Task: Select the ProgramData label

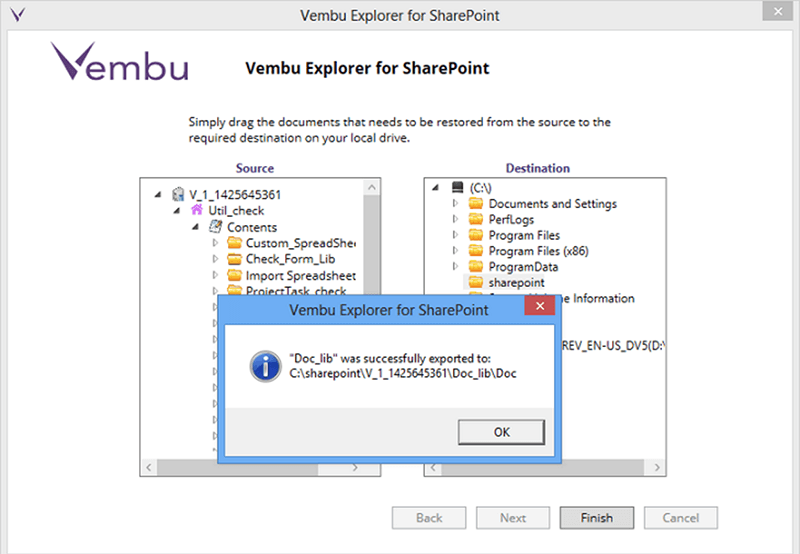Action: (523, 267)
